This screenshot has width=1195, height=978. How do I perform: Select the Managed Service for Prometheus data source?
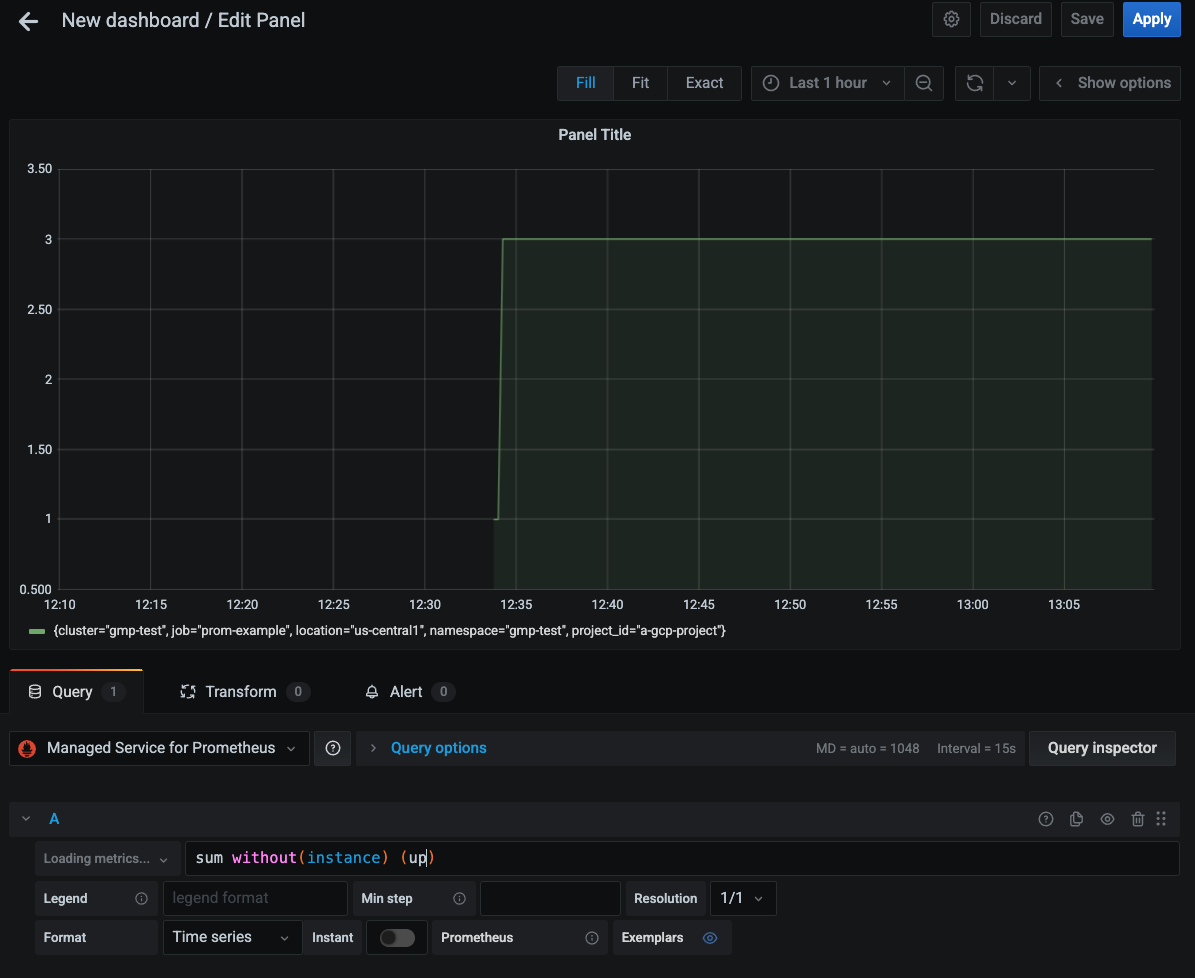click(158, 748)
